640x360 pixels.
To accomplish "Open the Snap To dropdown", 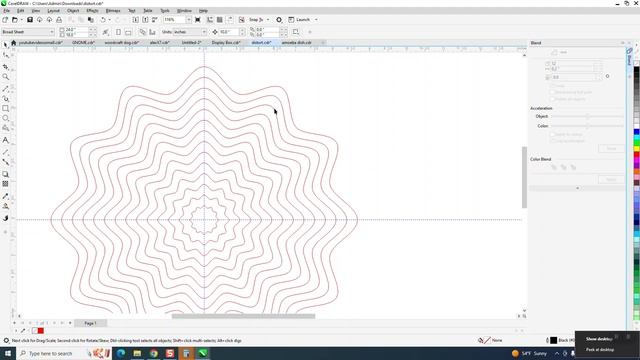I will coord(268,20).
